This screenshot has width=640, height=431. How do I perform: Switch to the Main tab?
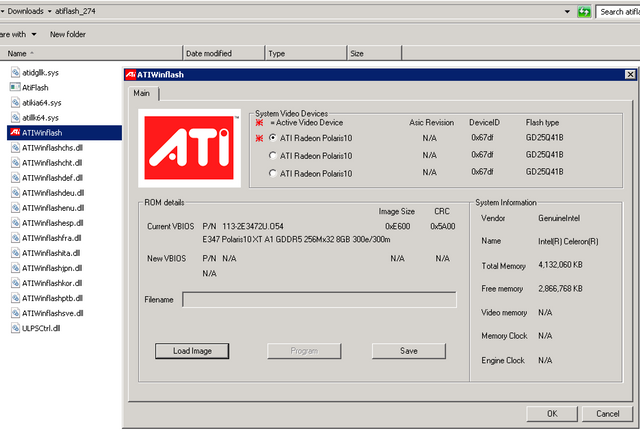pos(146,94)
